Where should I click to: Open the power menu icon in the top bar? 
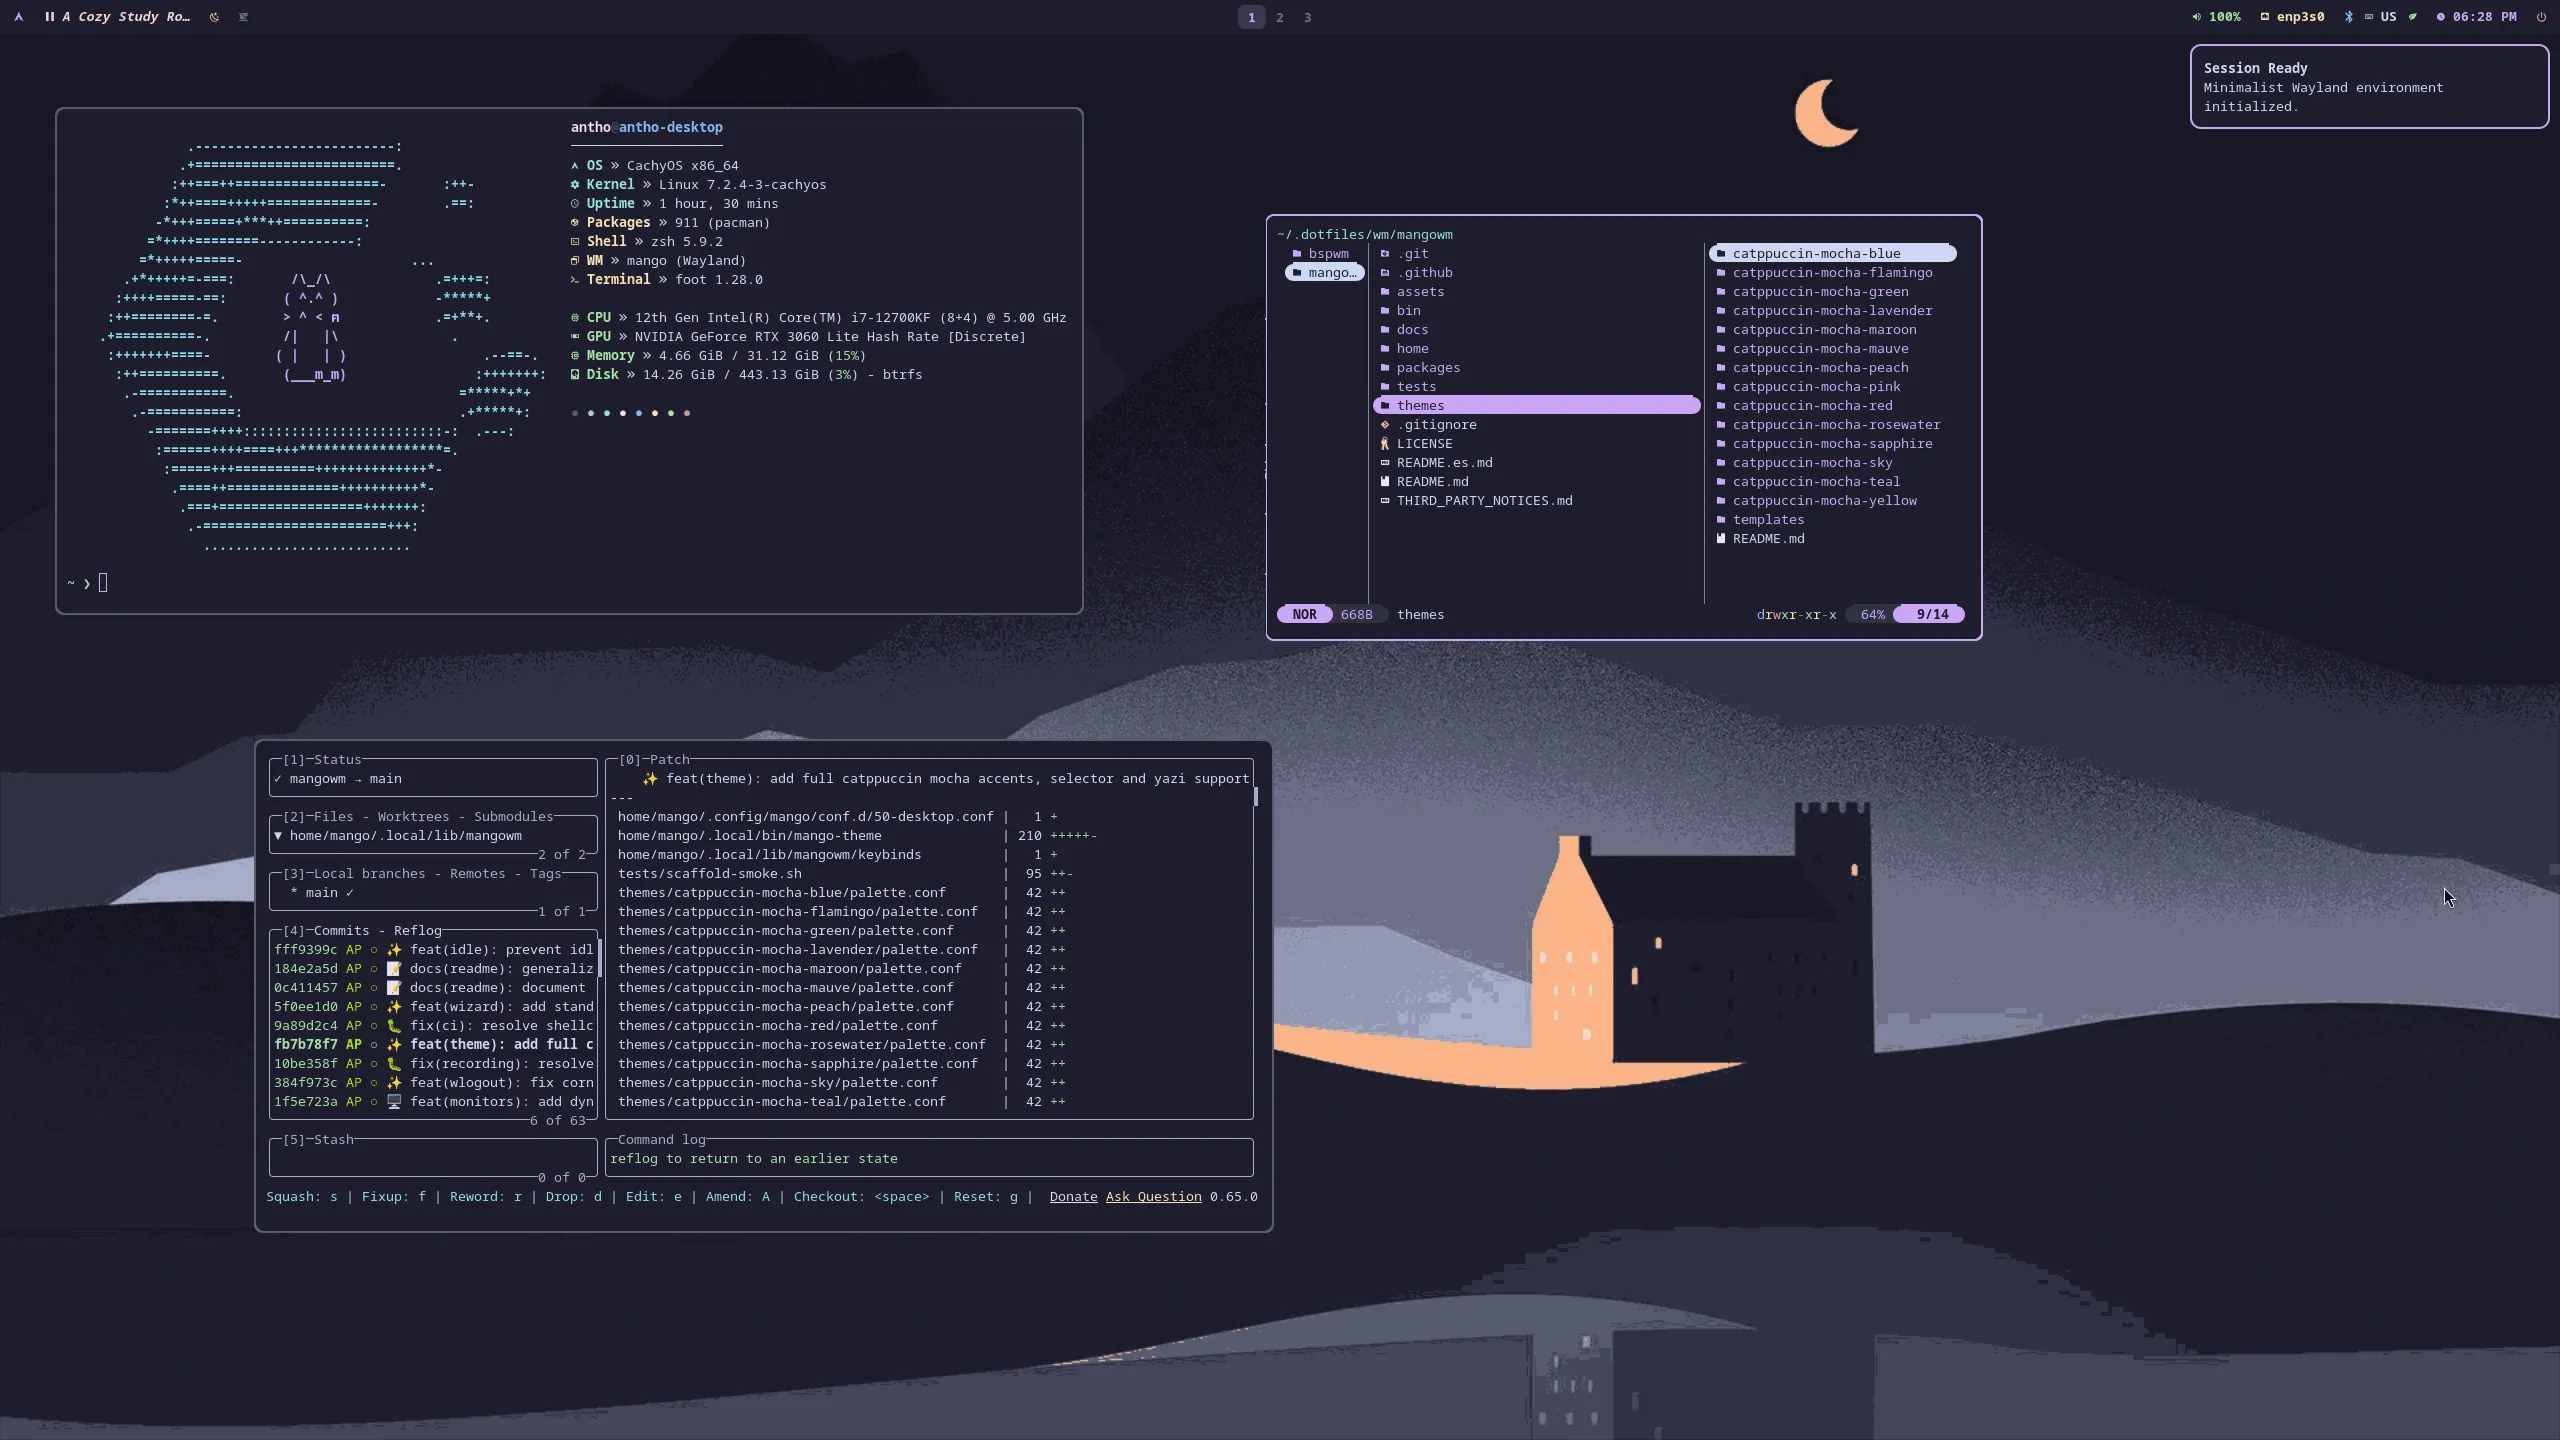[x=2541, y=17]
